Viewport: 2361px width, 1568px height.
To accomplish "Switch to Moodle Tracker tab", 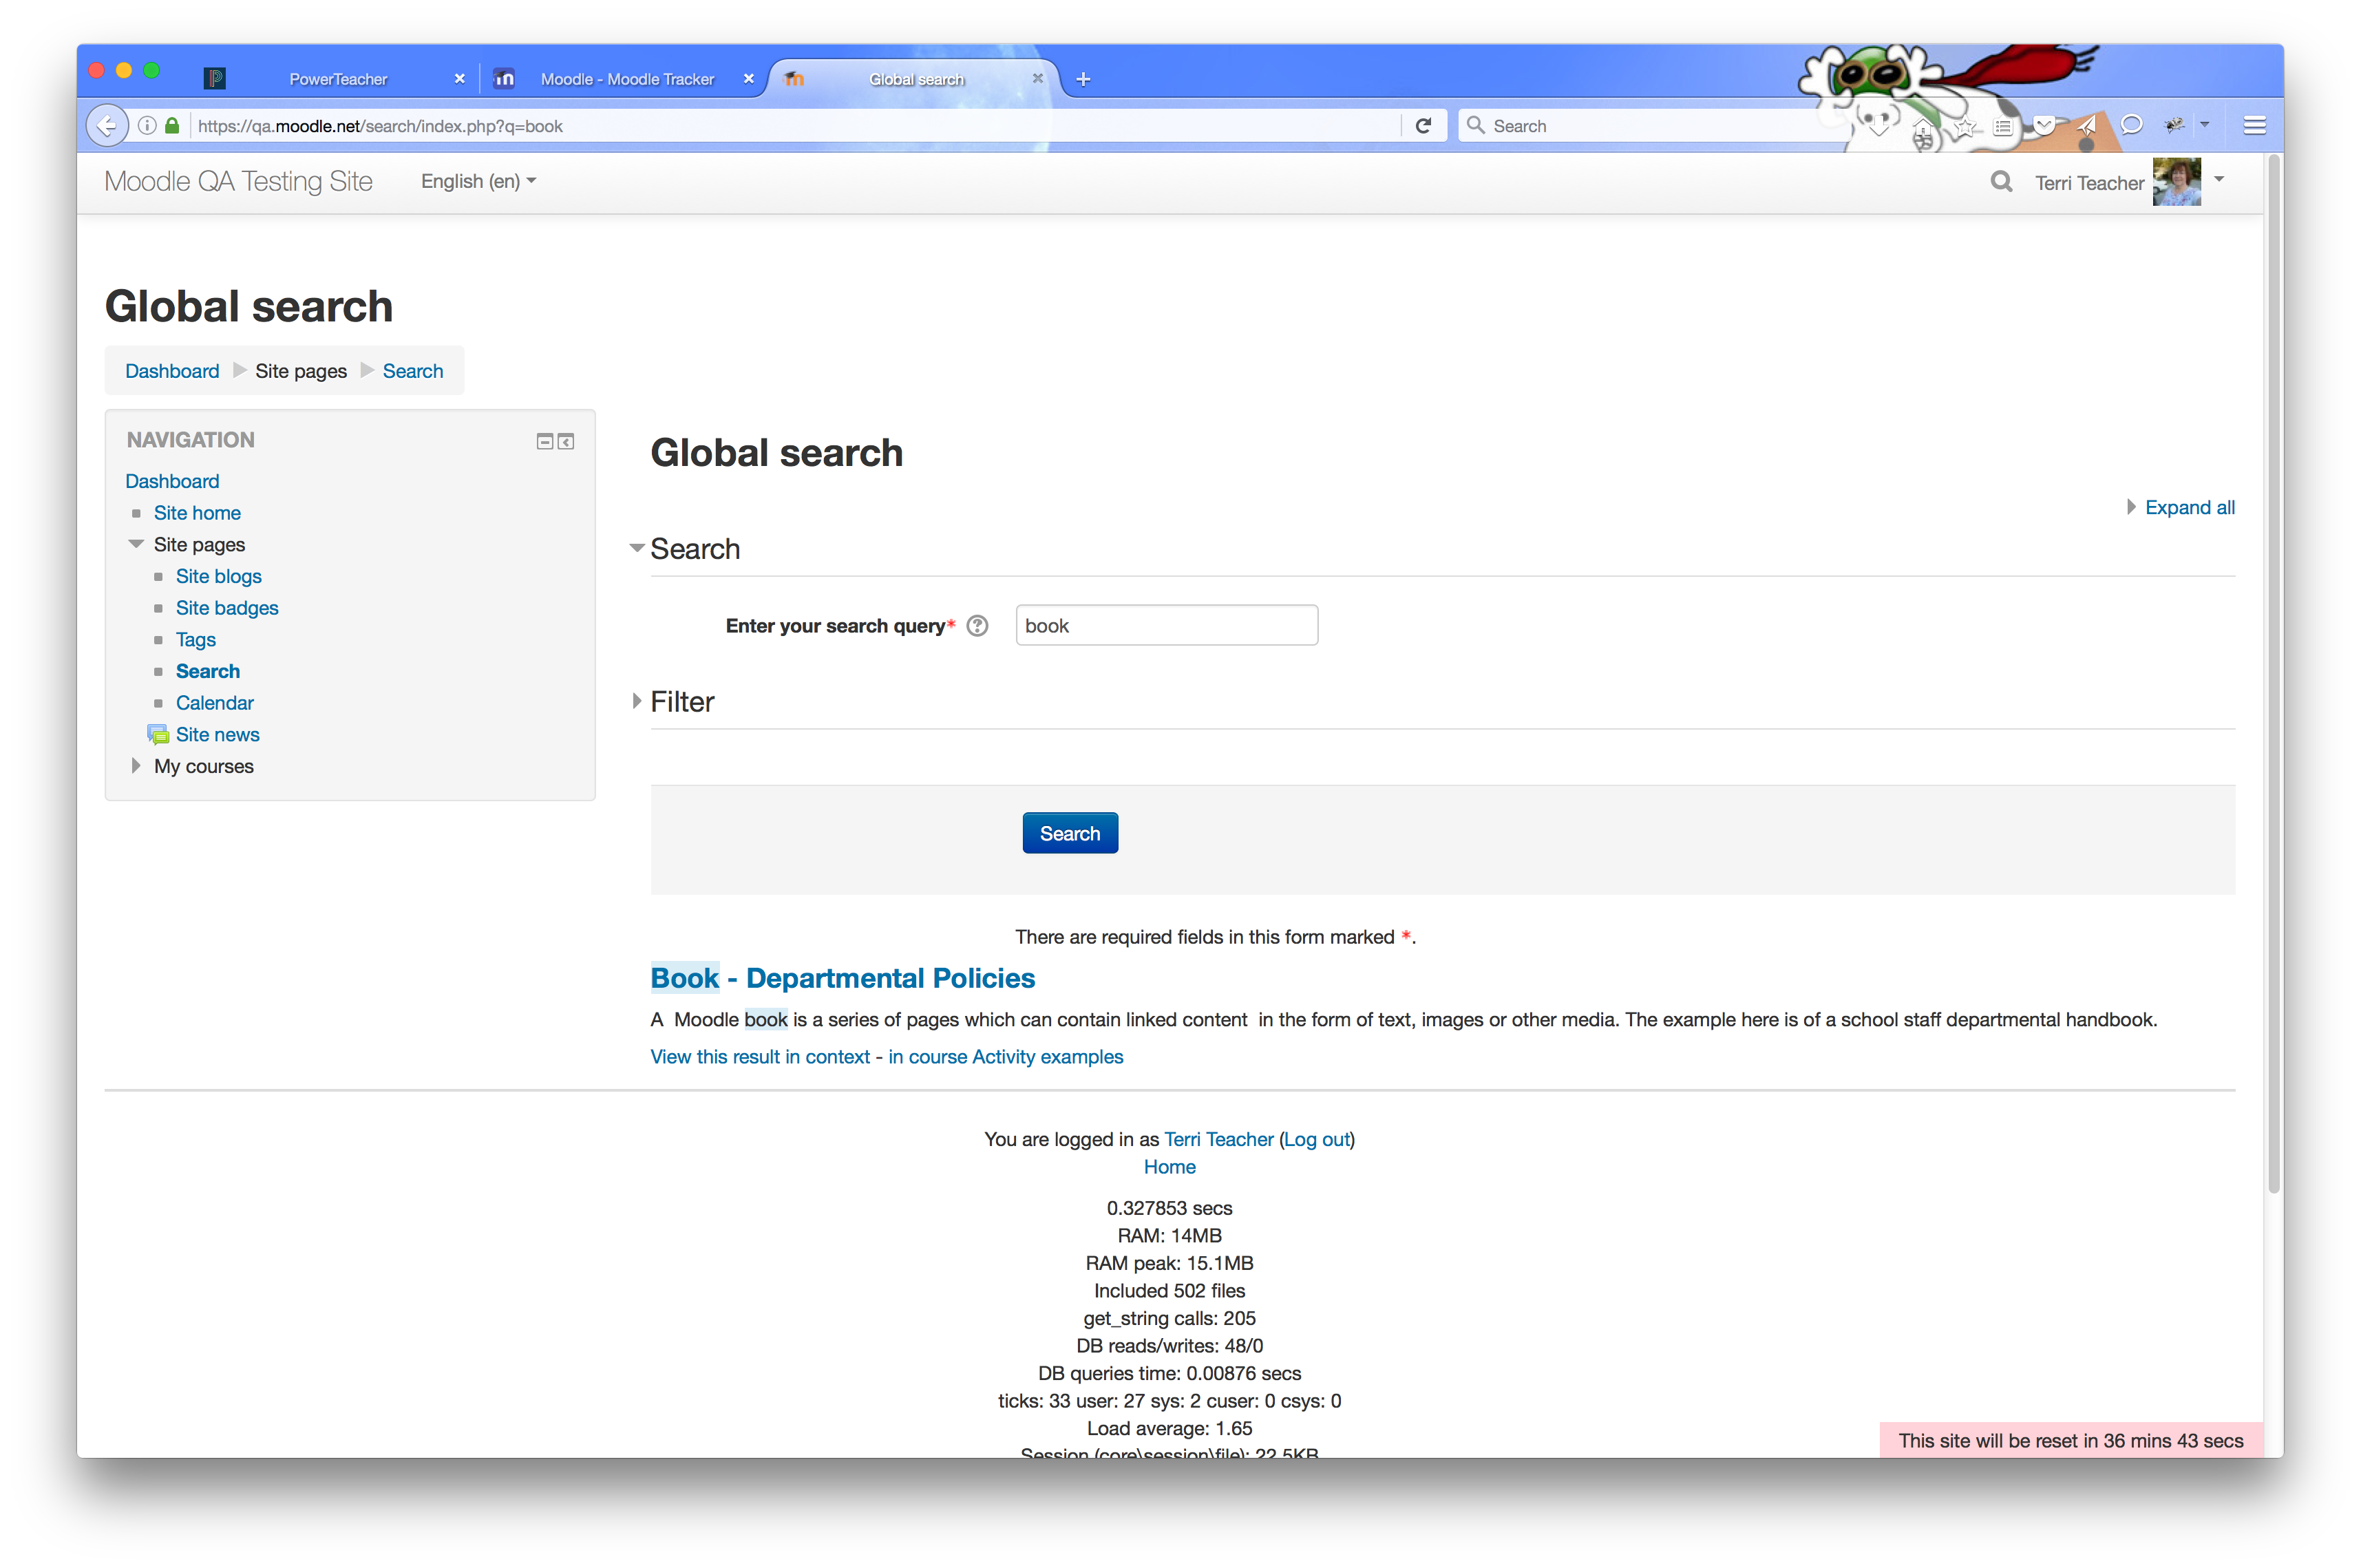I will 627,79.
